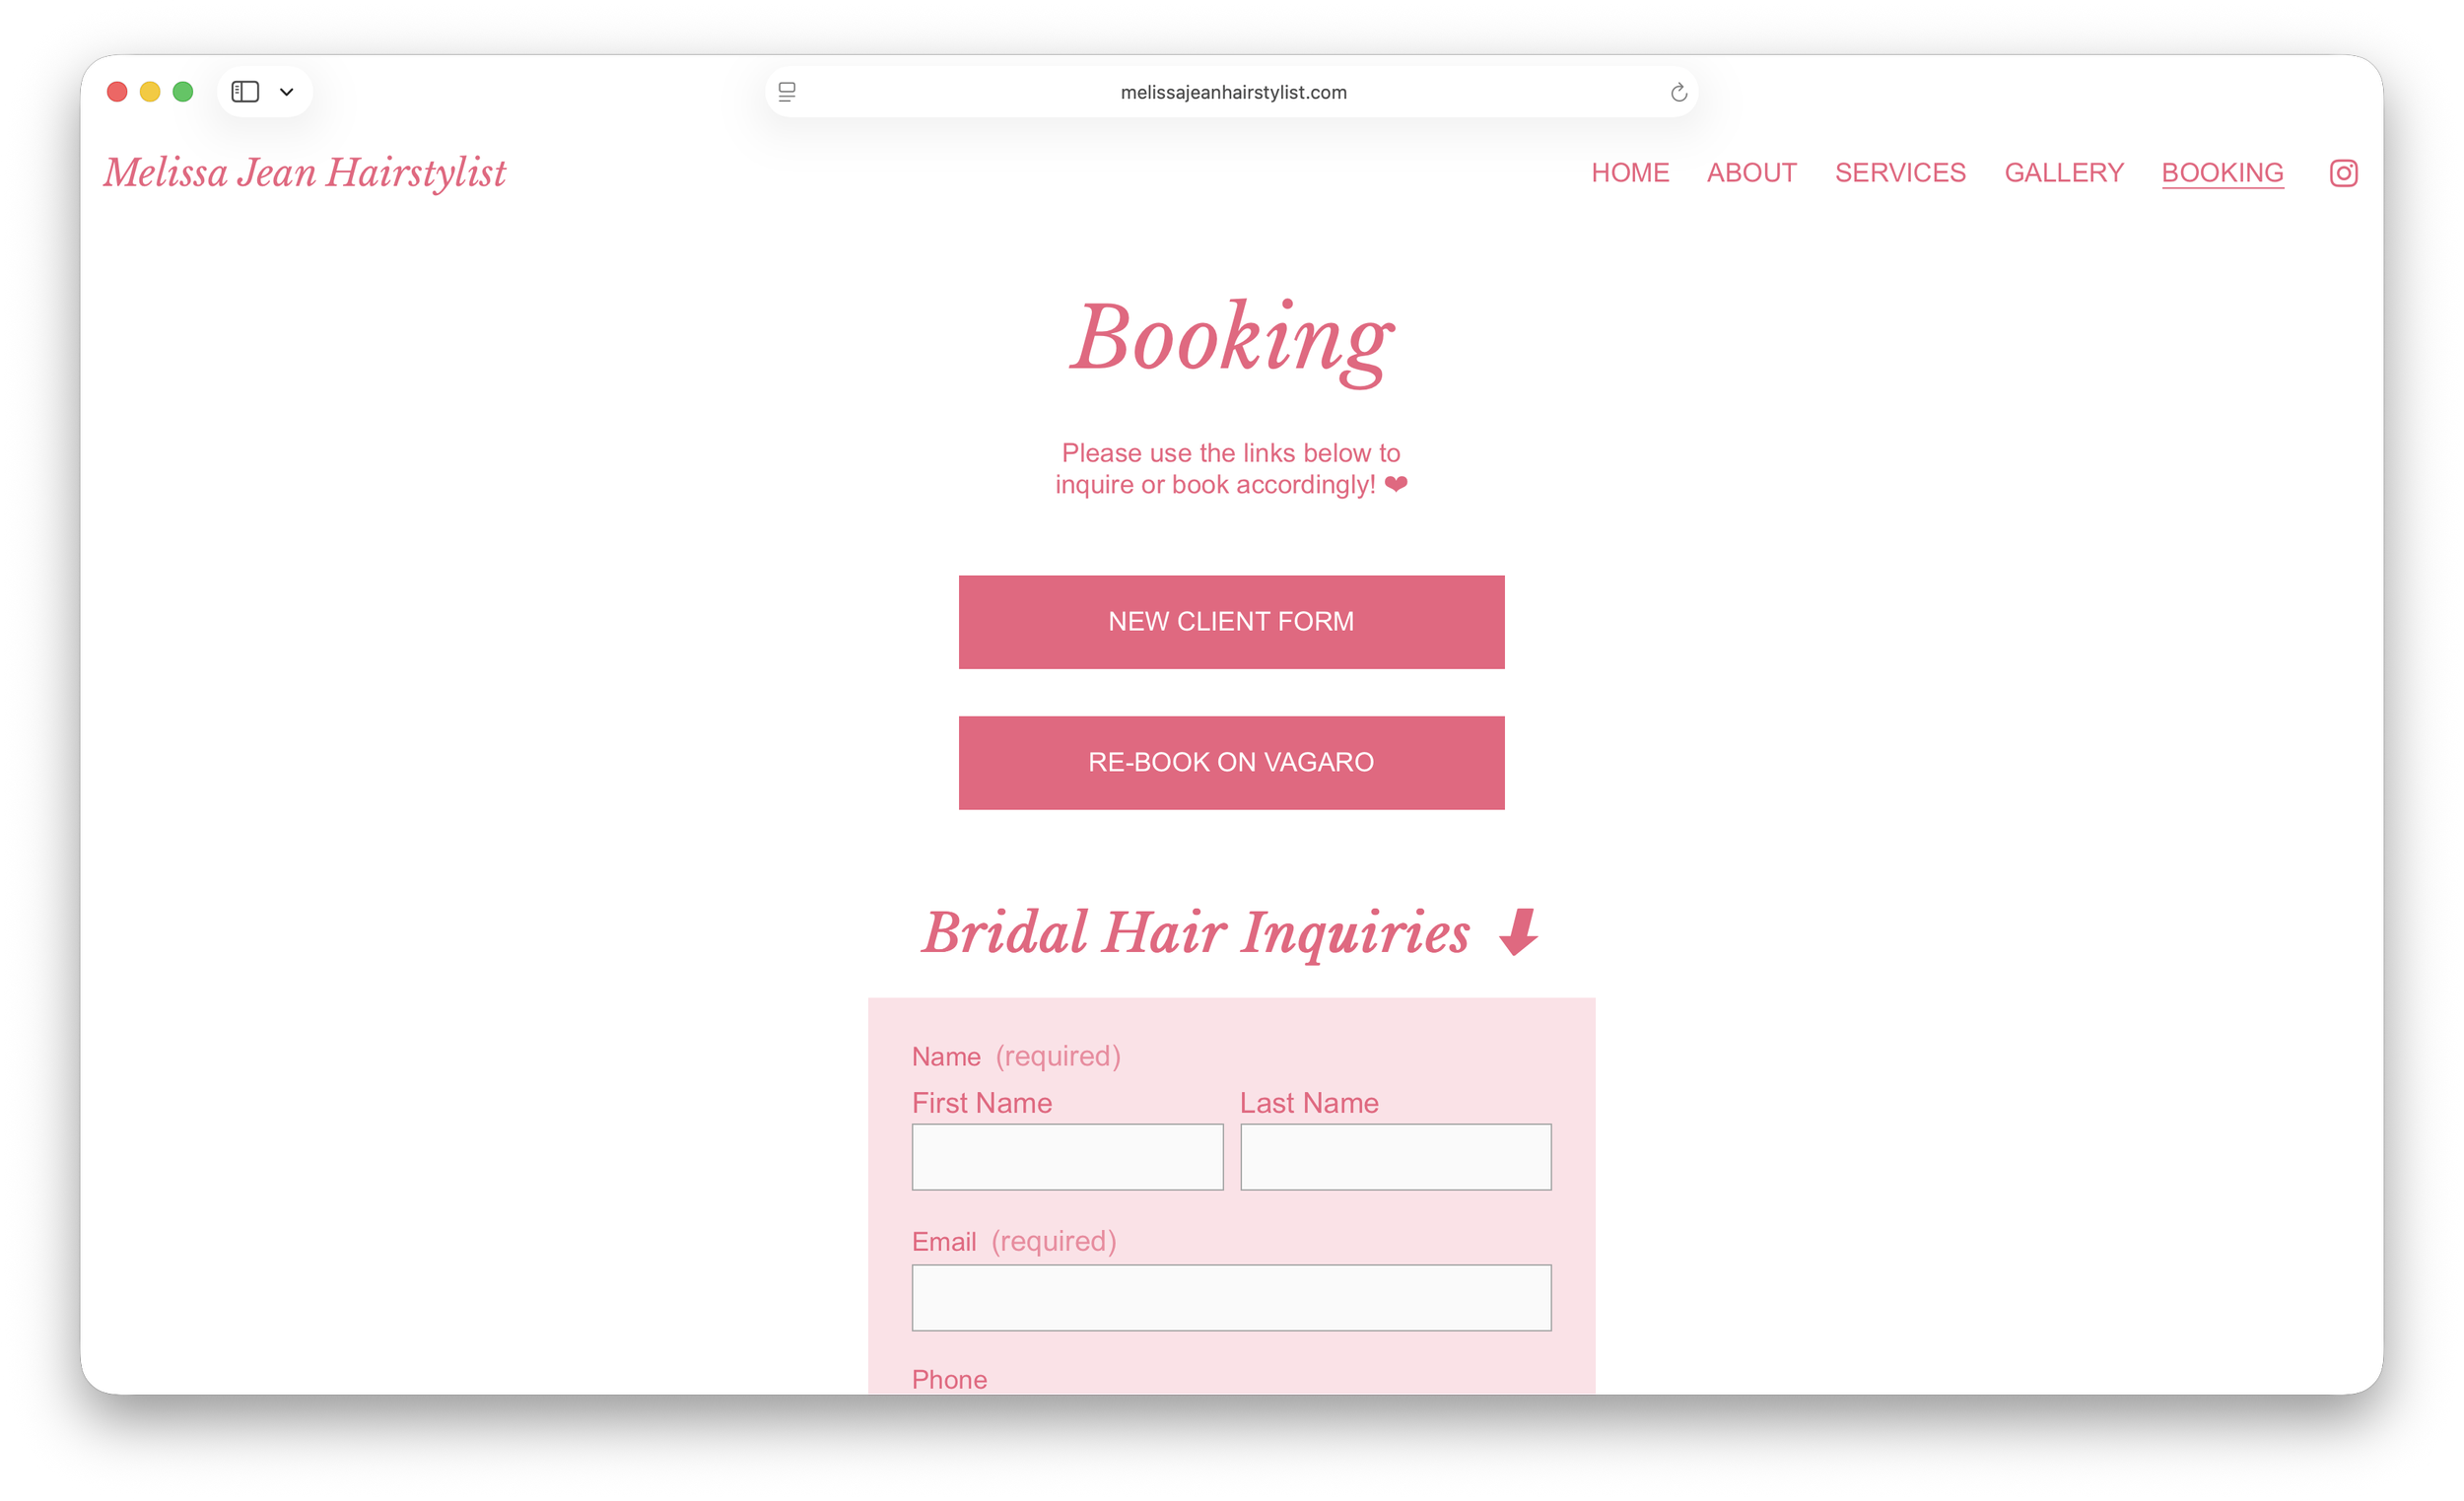
Task: Go to the HOME page
Action: [1630, 173]
